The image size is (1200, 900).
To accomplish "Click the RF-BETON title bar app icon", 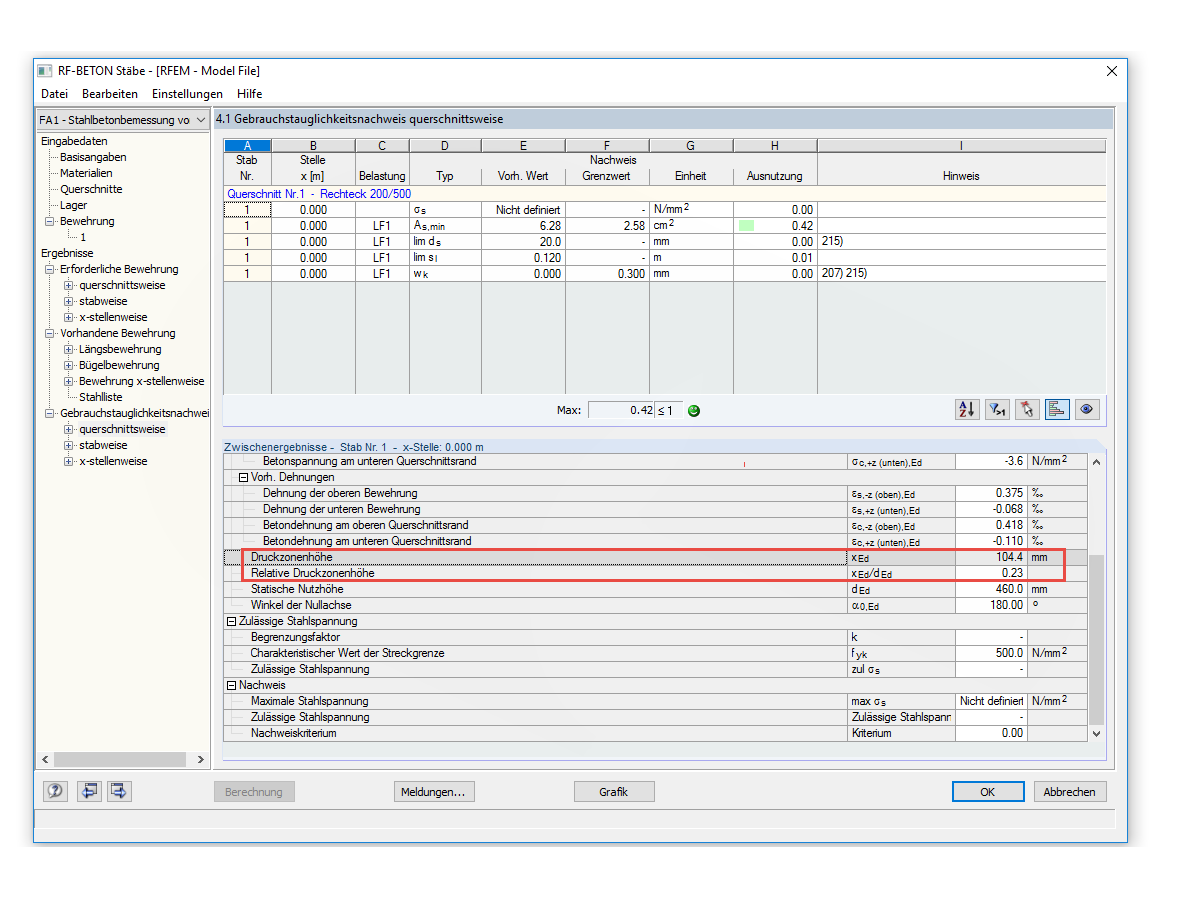I will coord(44,71).
